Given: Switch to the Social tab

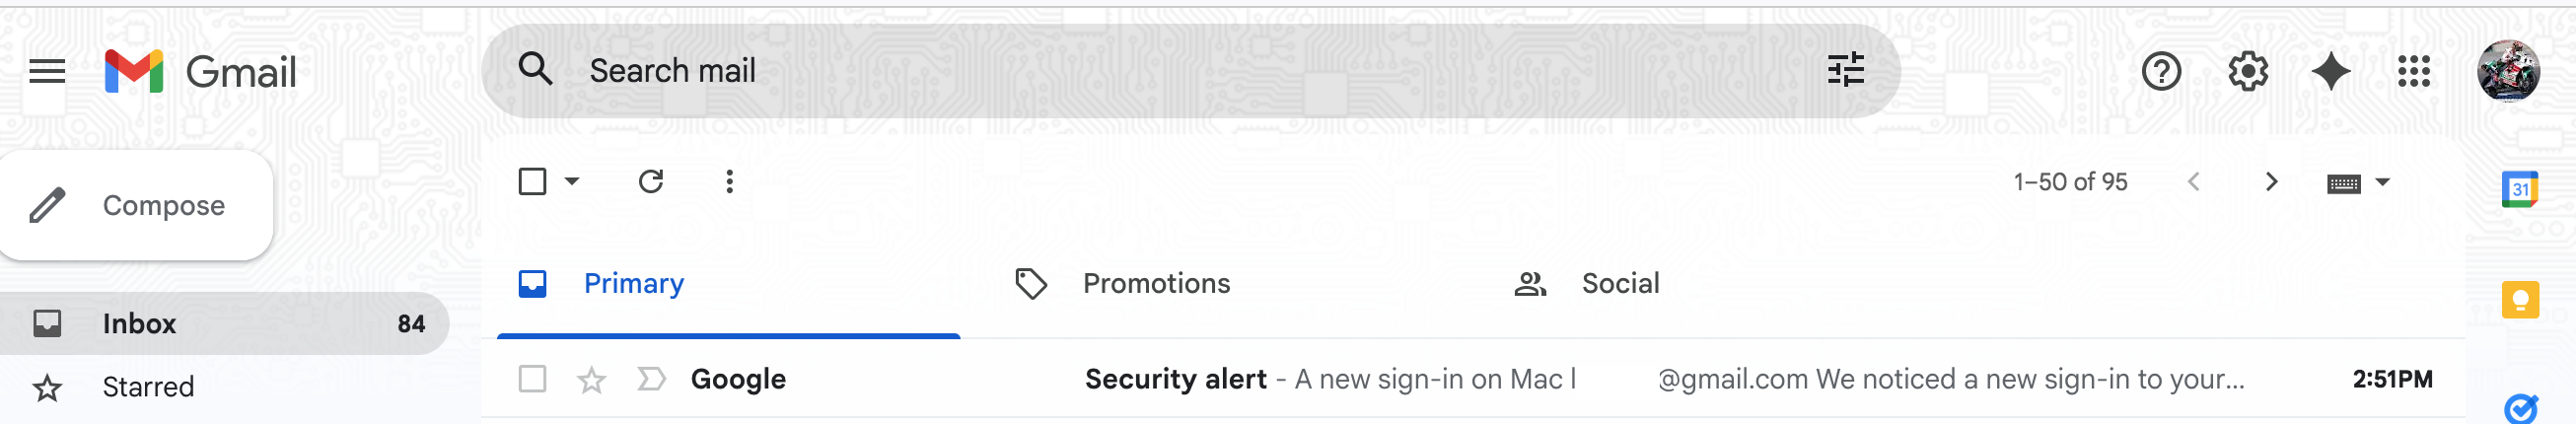Looking at the screenshot, I should [x=1619, y=284].
